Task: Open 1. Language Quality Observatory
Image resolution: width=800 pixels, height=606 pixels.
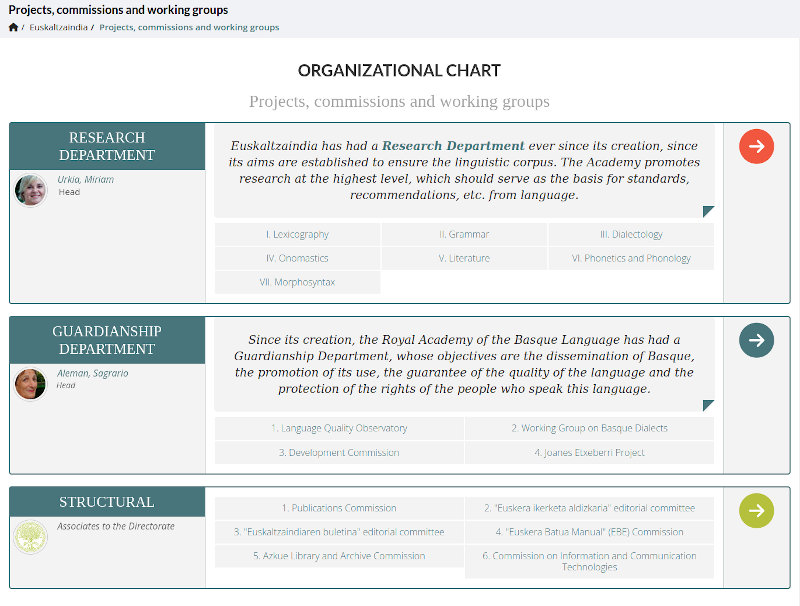Action: (x=339, y=428)
